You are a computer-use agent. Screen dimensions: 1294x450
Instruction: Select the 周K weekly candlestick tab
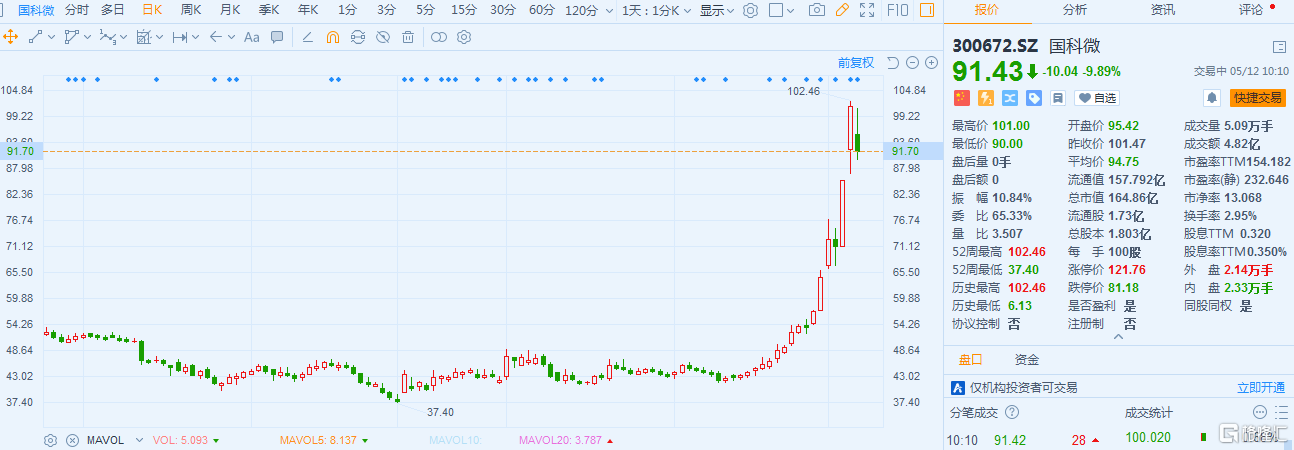tap(191, 10)
